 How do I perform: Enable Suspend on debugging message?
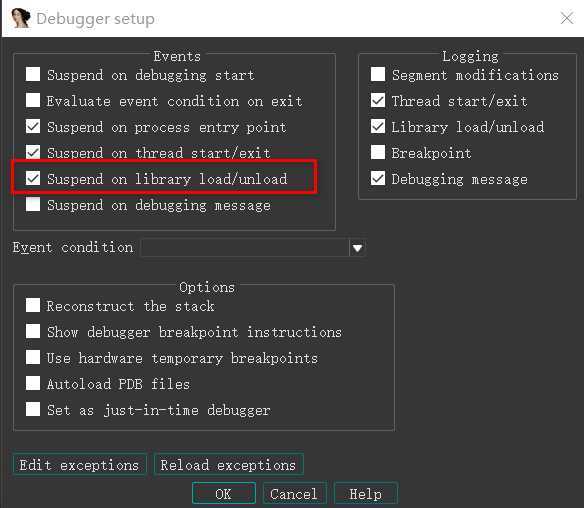point(33,204)
